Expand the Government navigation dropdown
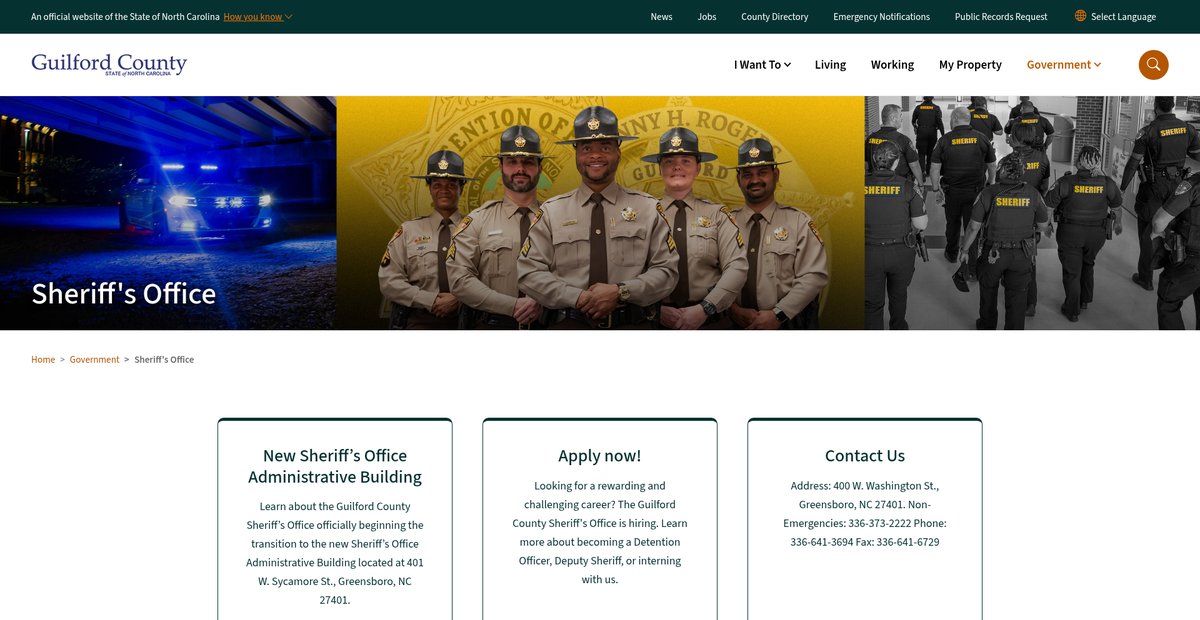 pyautogui.click(x=1063, y=65)
